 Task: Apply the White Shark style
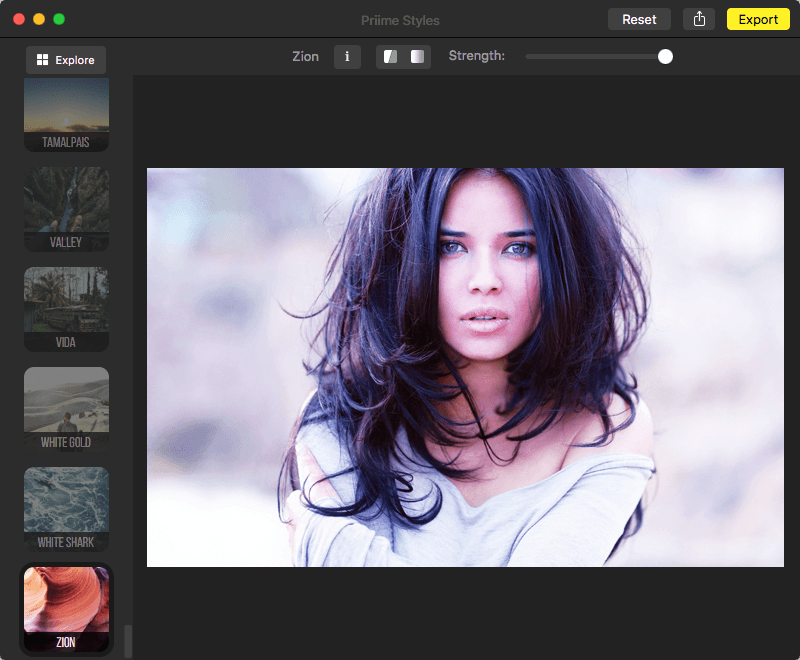pyautogui.click(x=66, y=510)
